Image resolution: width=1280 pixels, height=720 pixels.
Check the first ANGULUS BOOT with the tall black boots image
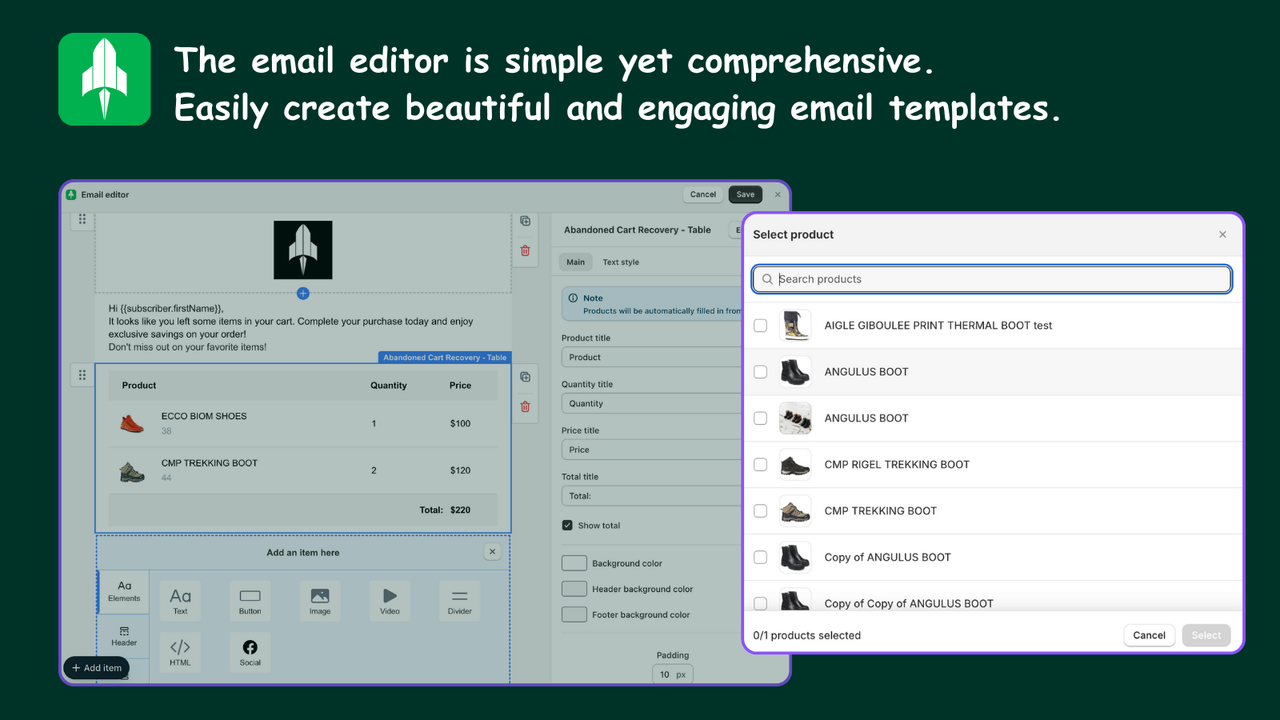click(x=760, y=372)
